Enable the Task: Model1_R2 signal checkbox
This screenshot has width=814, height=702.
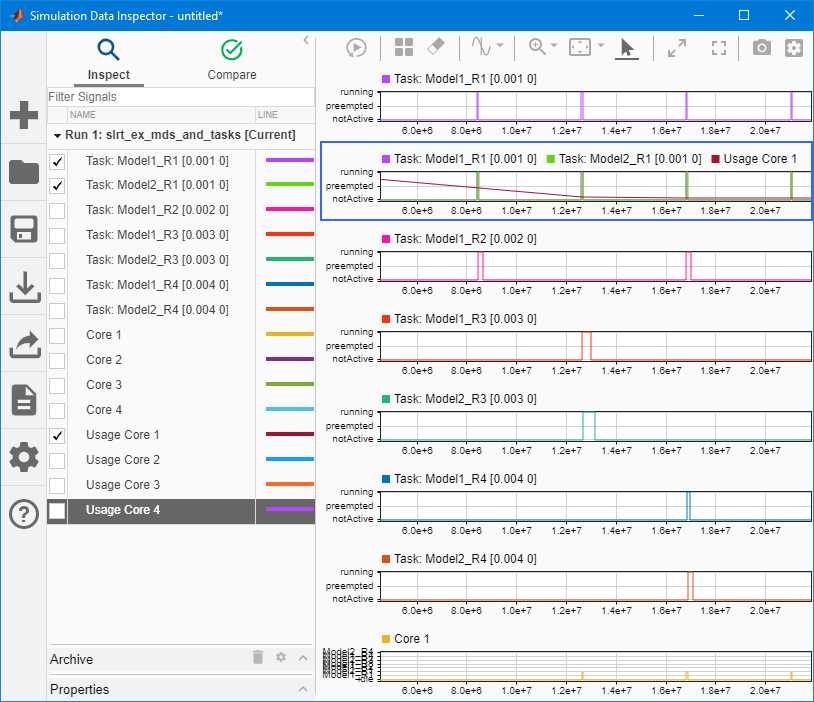(x=57, y=210)
